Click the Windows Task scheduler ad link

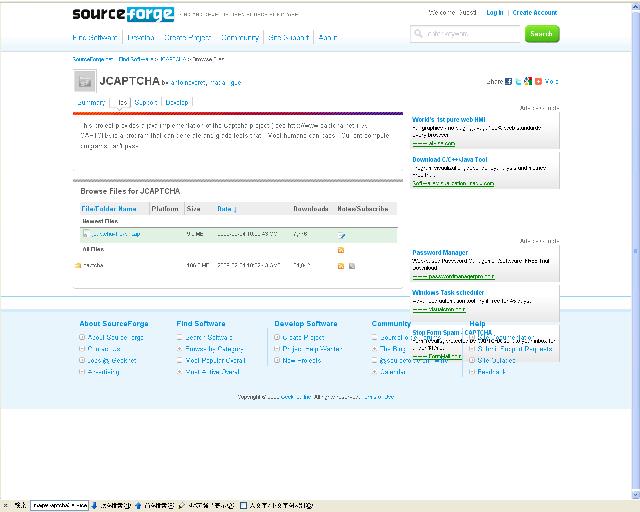(448, 292)
